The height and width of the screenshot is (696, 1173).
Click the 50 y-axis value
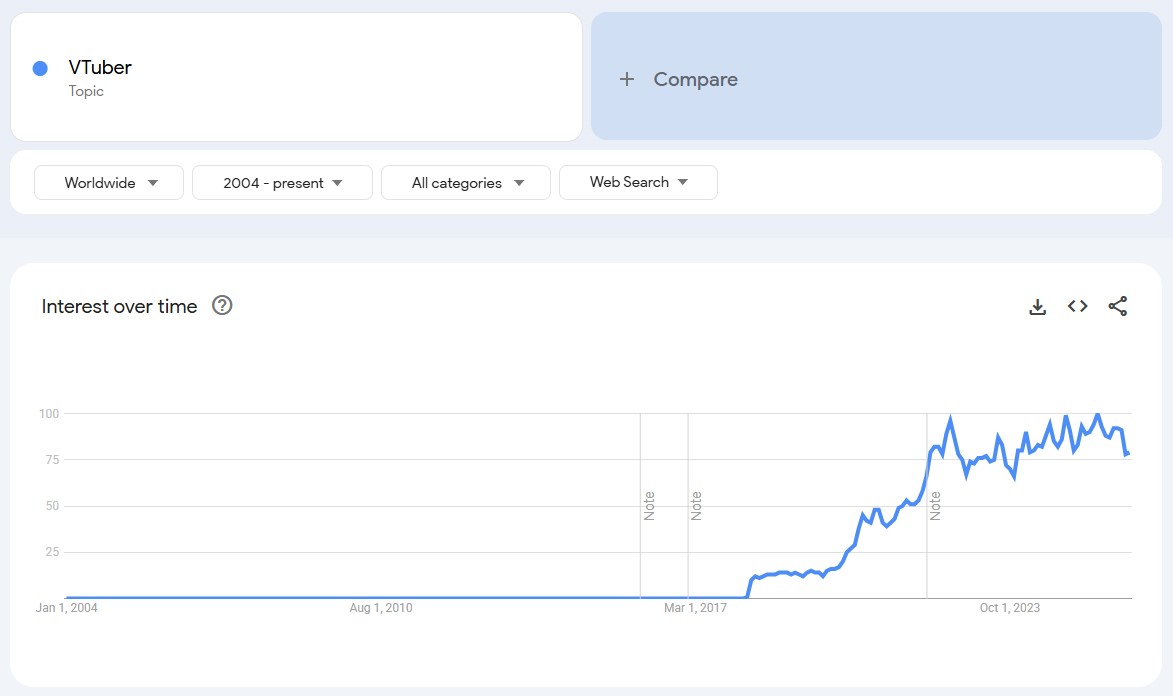coord(52,506)
